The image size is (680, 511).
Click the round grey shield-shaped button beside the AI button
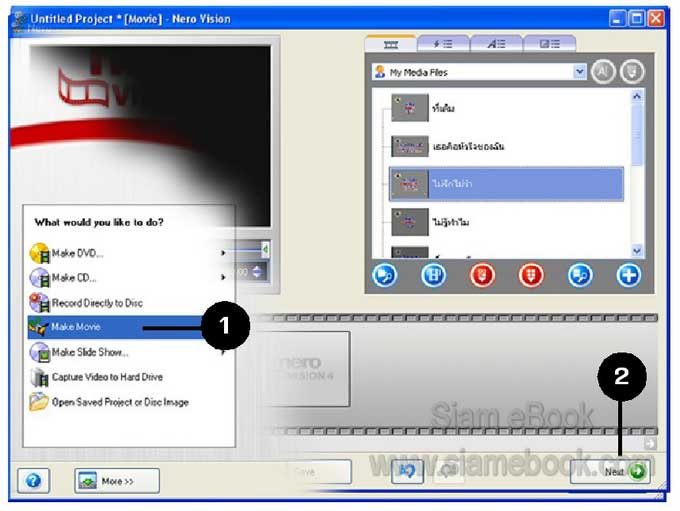[632, 72]
